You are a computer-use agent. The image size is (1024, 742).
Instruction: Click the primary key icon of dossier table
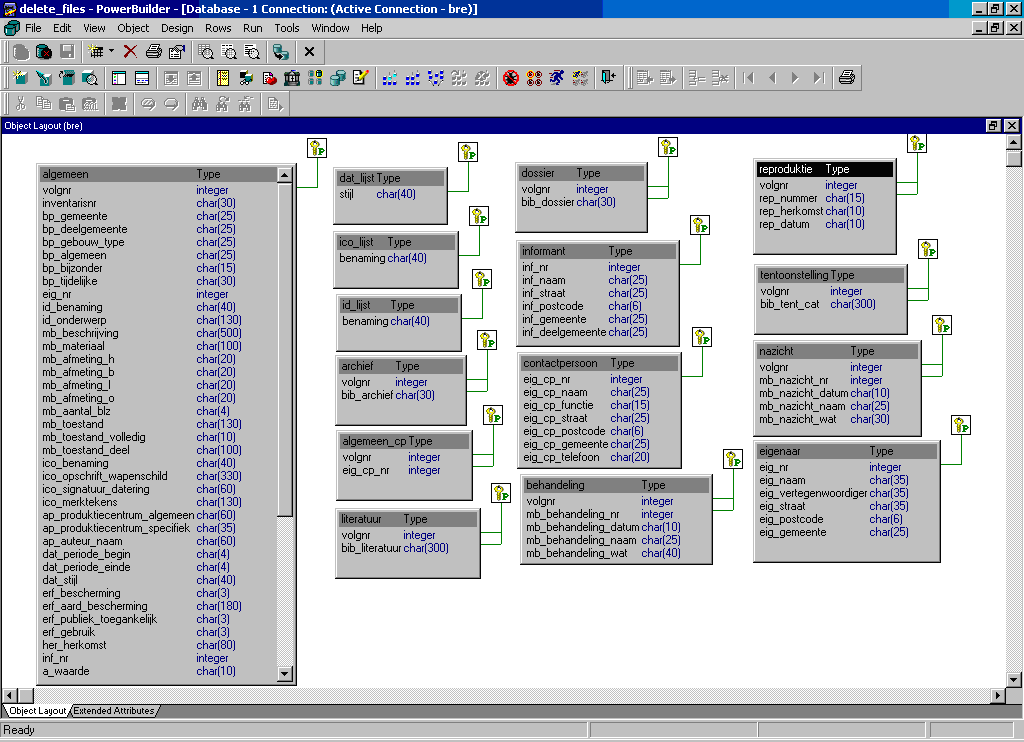(x=668, y=148)
